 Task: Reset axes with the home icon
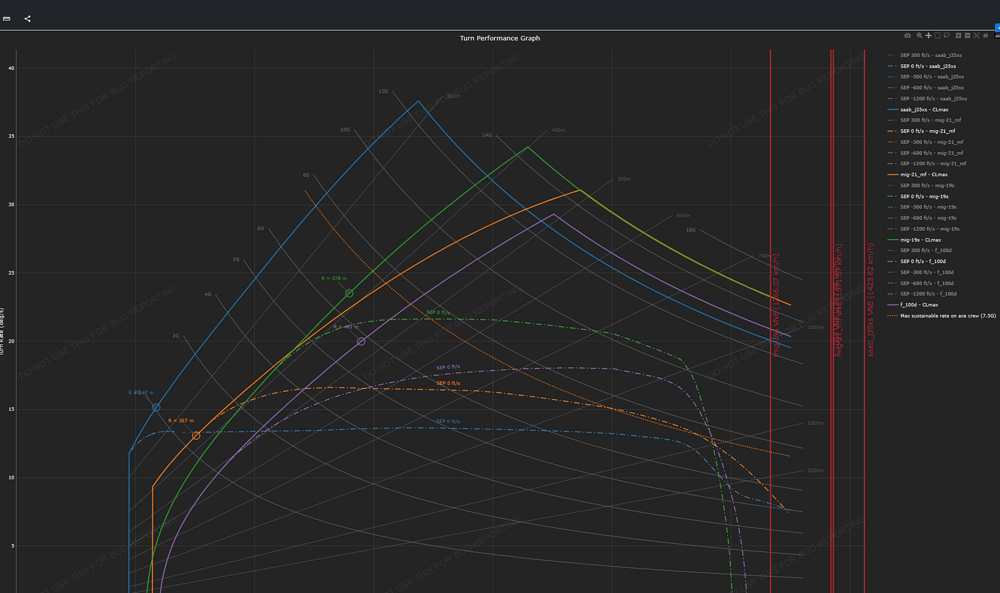(985, 36)
